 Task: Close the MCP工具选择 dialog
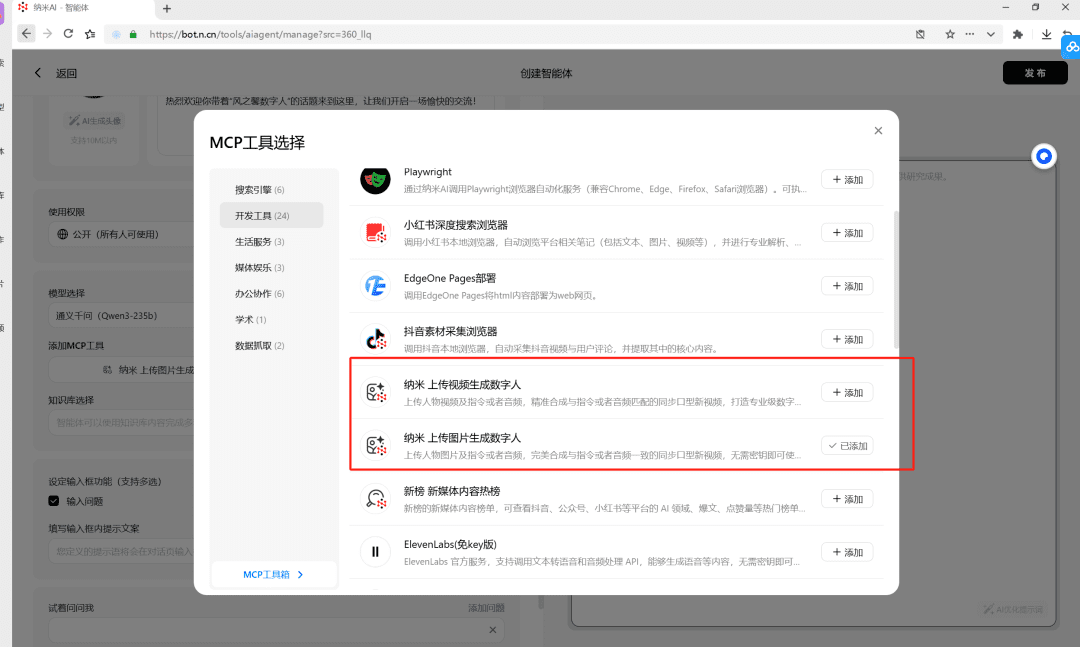878,131
